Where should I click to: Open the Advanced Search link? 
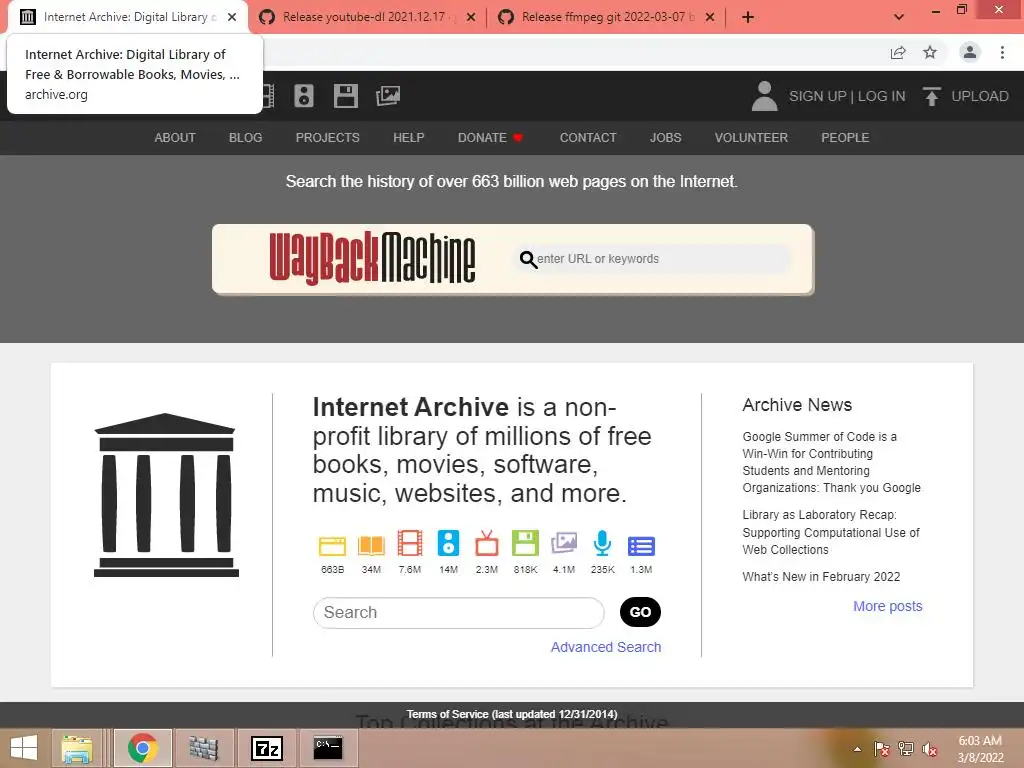point(606,647)
